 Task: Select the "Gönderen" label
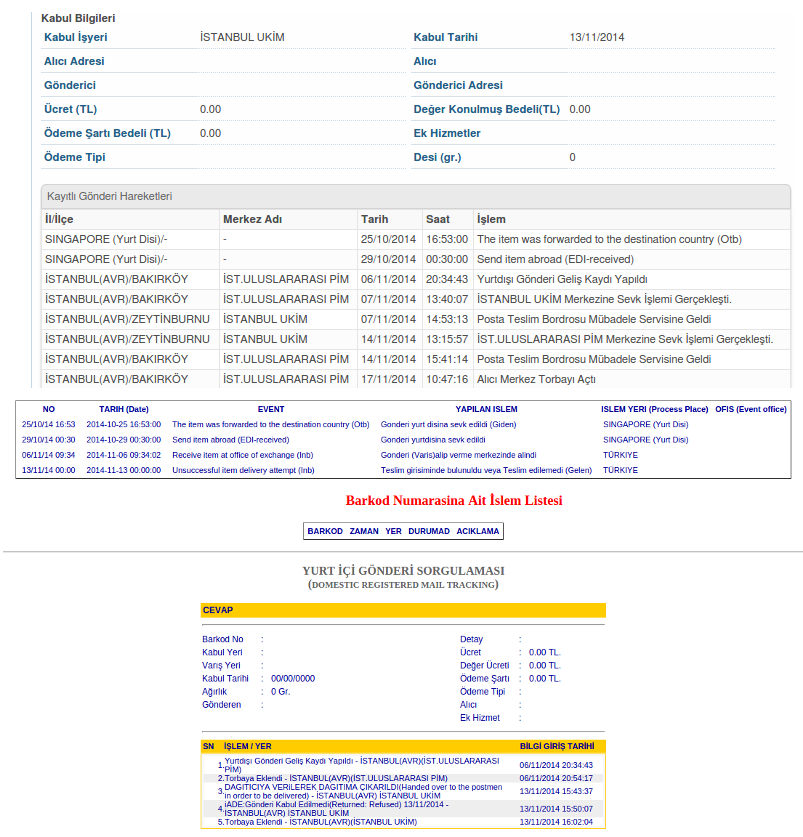pyautogui.click(x=222, y=705)
